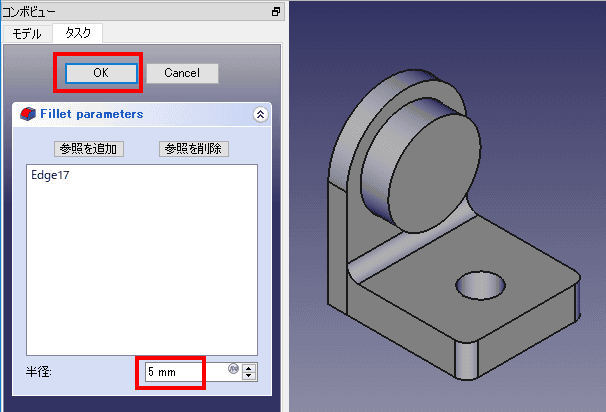Increase the radius with up arrow
The image size is (606, 412).
pyautogui.click(x=249, y=368)
